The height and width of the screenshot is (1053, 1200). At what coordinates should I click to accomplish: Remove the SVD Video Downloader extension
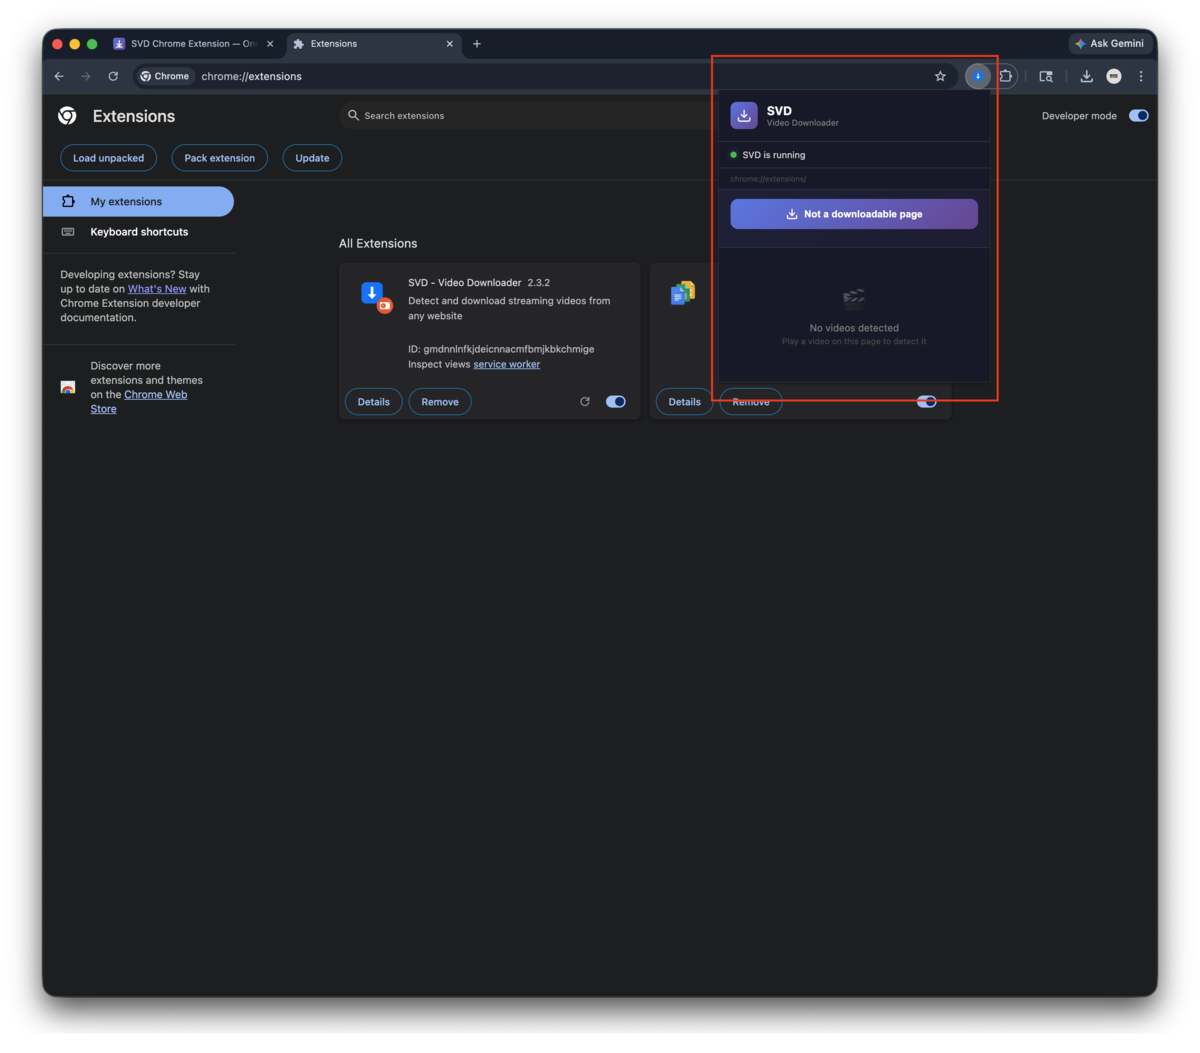pyautogui.click(x=440, y=402)
